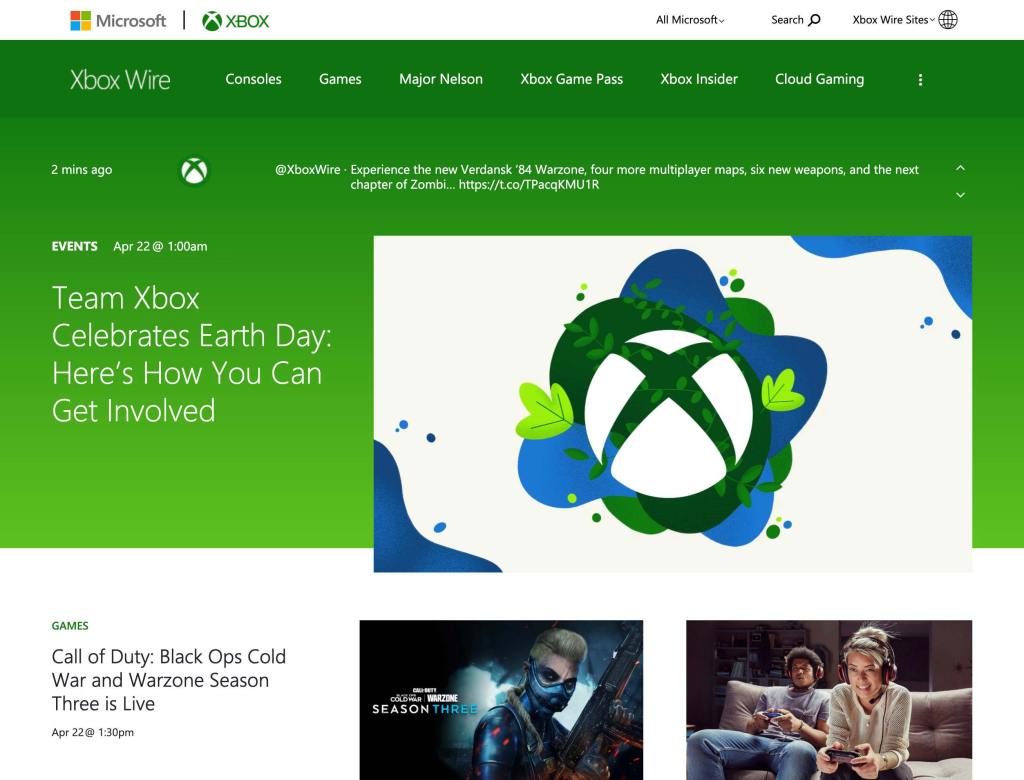Click the Xbox avatar icon in tweet ticker
Image resolution: width=1024 pixels, height=780 pixels.
194,171
